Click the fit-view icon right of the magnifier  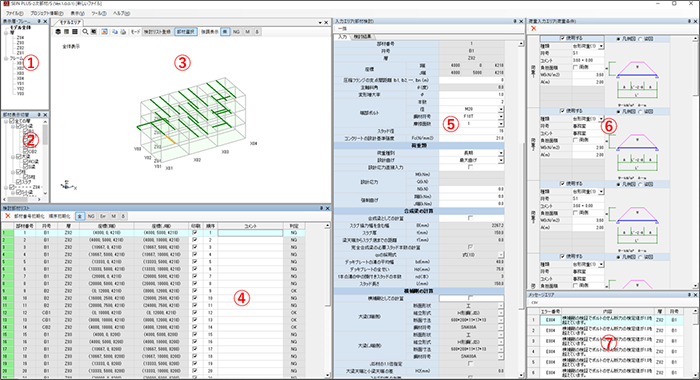click(93, 32)
